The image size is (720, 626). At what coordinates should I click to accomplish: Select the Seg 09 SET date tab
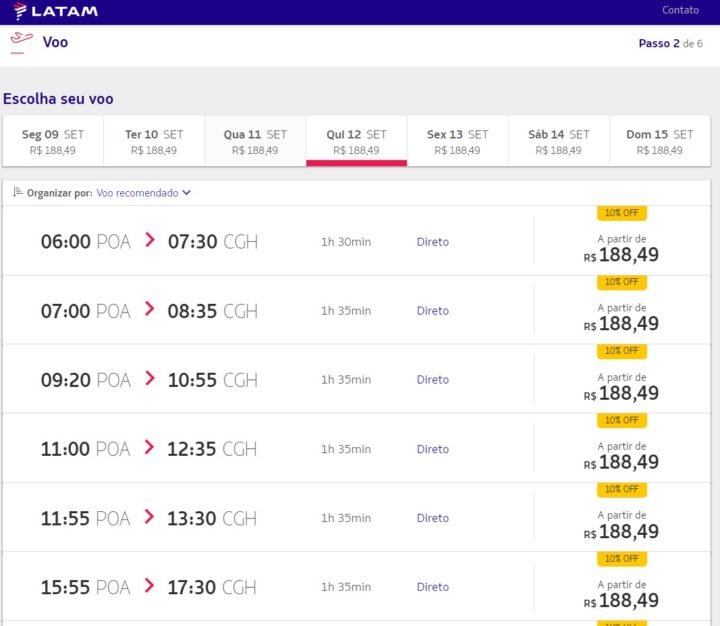point(53,141)
